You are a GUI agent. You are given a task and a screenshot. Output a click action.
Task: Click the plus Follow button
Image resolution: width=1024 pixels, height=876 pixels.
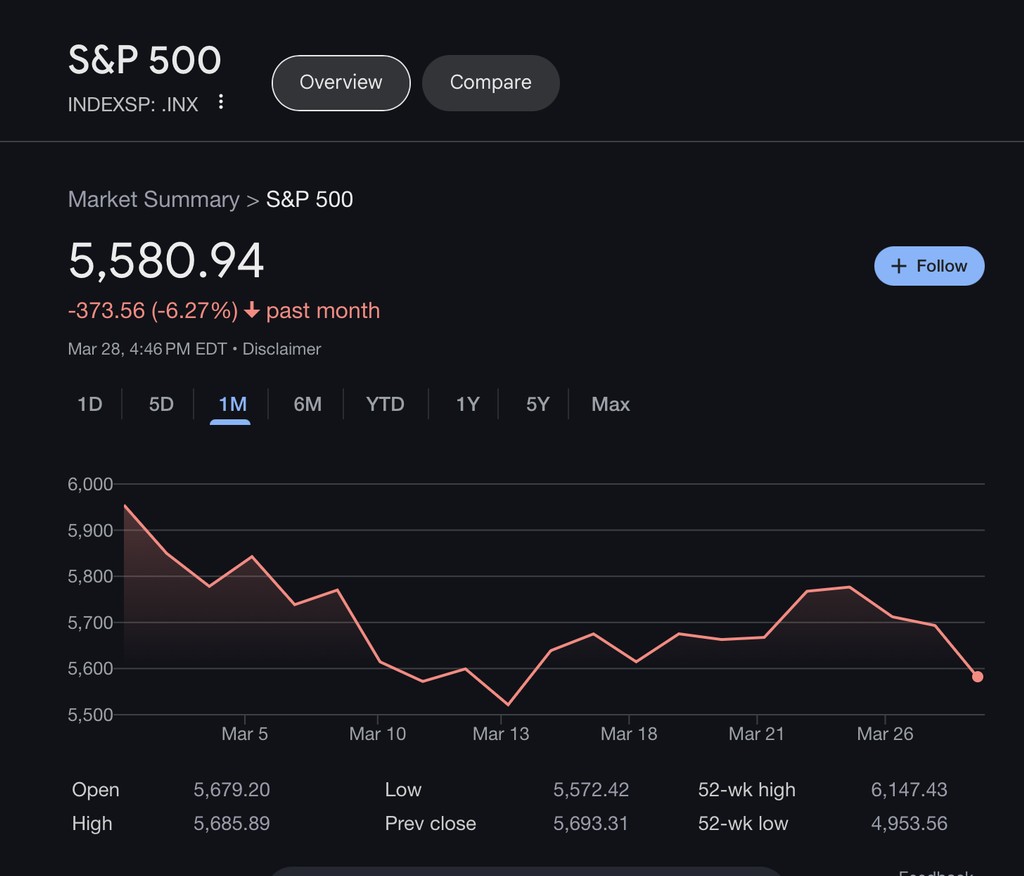[929, 266]
